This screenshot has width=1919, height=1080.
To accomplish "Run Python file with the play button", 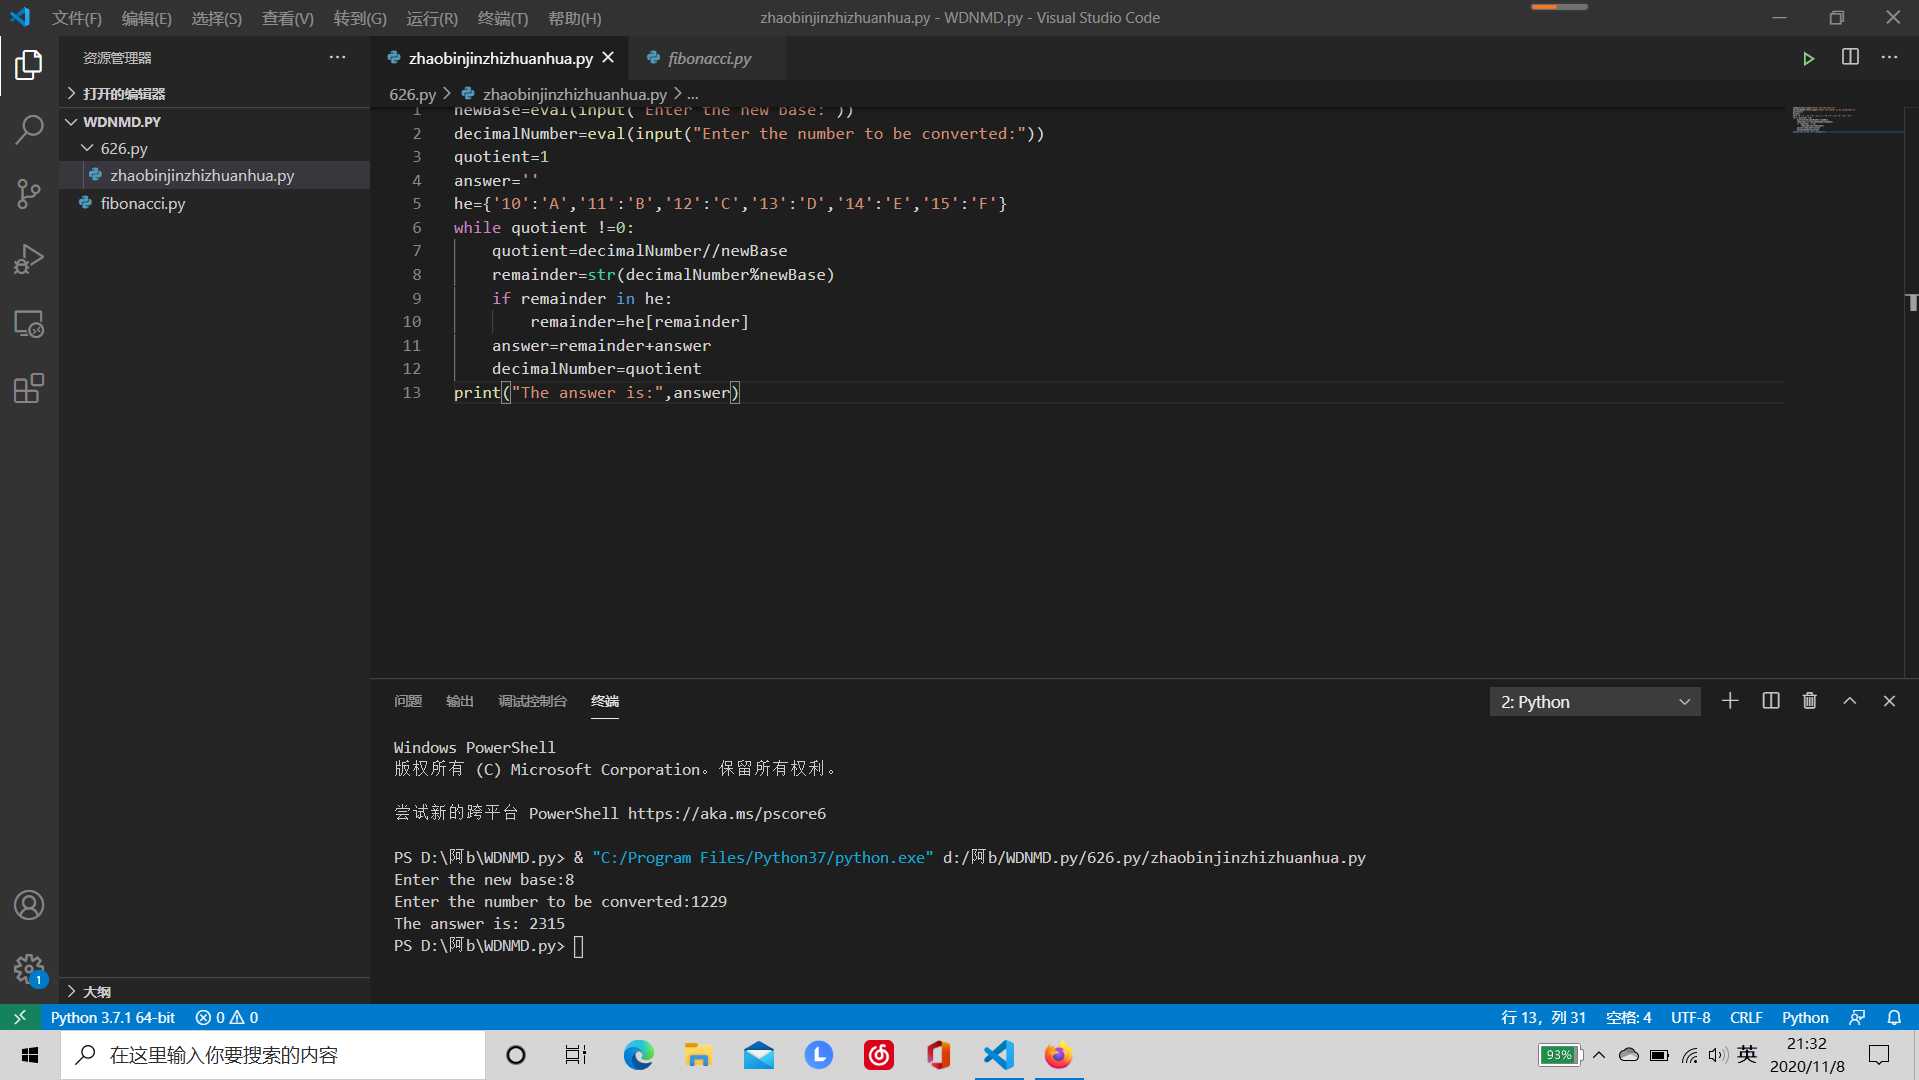I will (1808, 58).
